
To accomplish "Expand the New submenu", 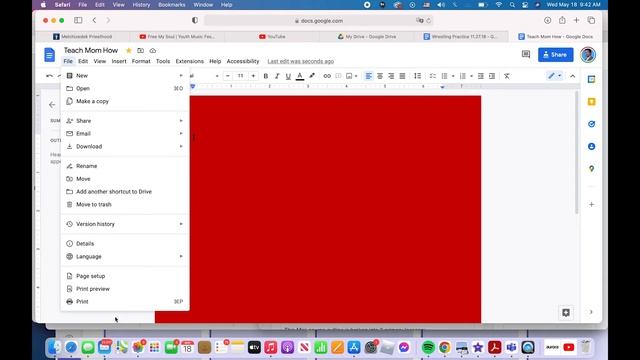I will coord(125,76).
